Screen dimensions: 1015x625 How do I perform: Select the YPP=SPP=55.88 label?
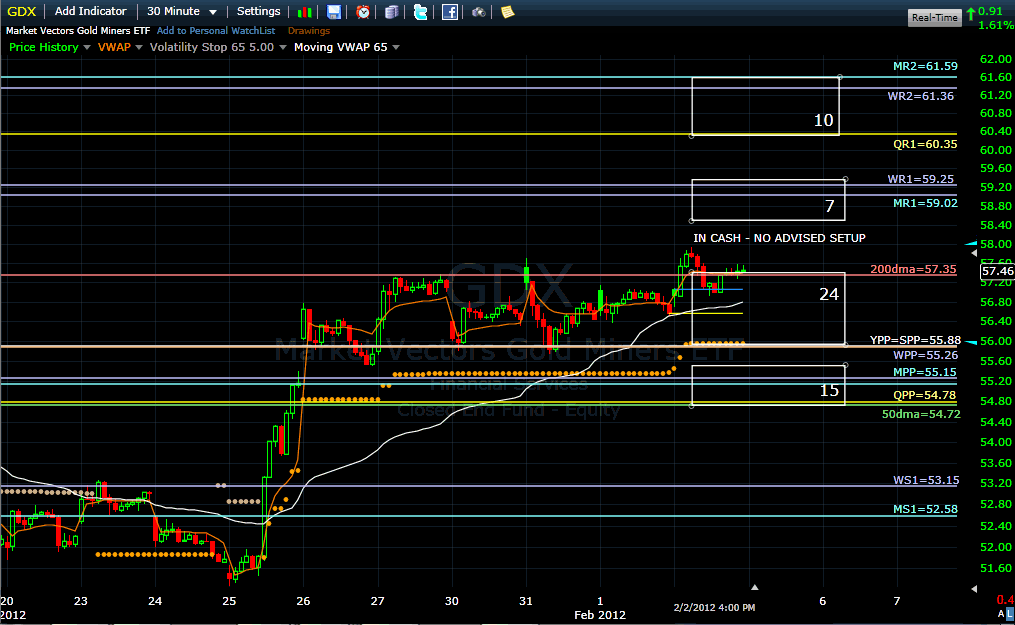click(915, 340)
